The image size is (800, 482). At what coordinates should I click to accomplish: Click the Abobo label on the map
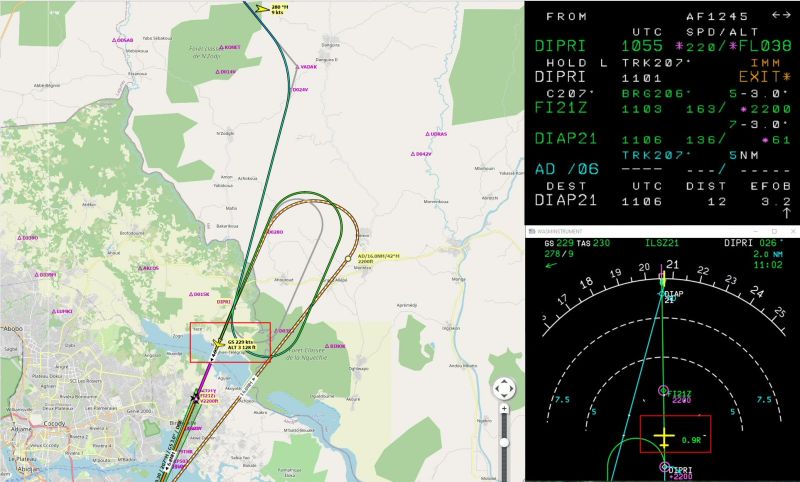click(x=13, y=329)
